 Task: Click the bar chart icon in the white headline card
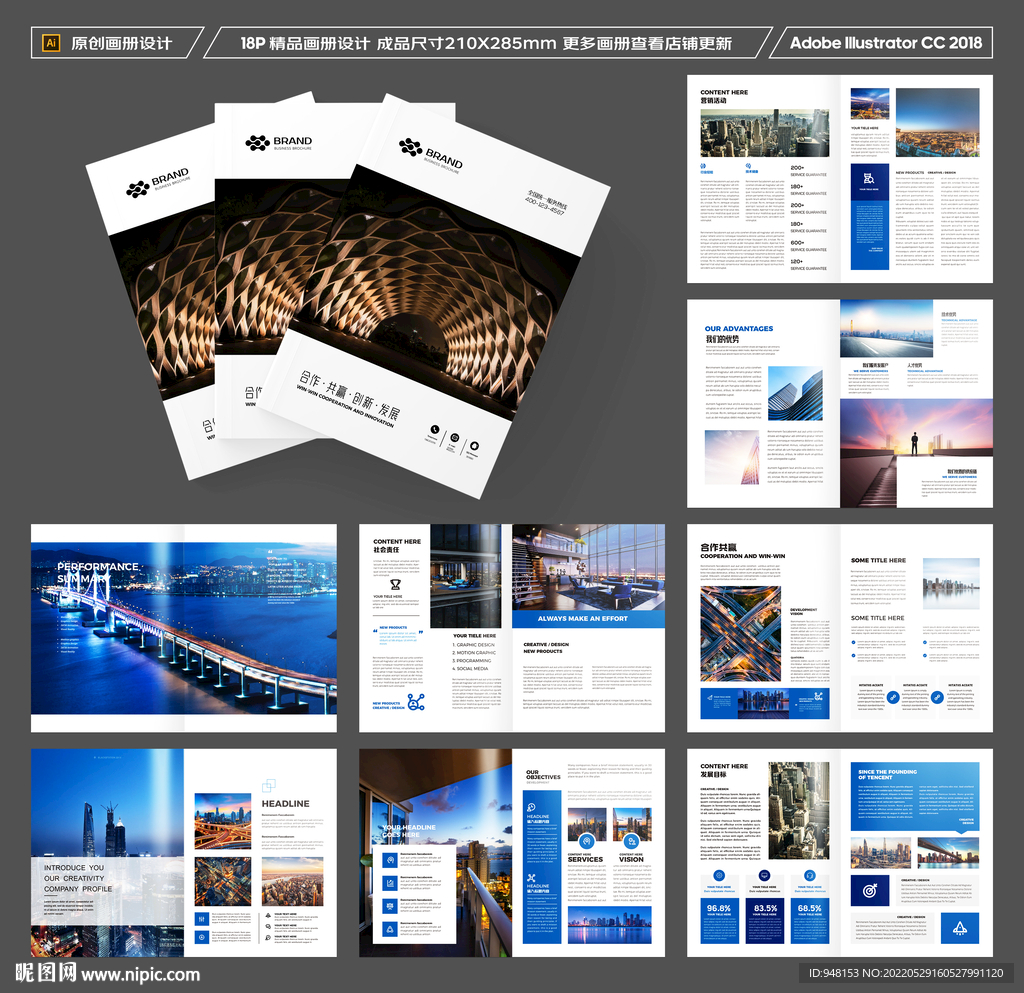click(390, 883)
